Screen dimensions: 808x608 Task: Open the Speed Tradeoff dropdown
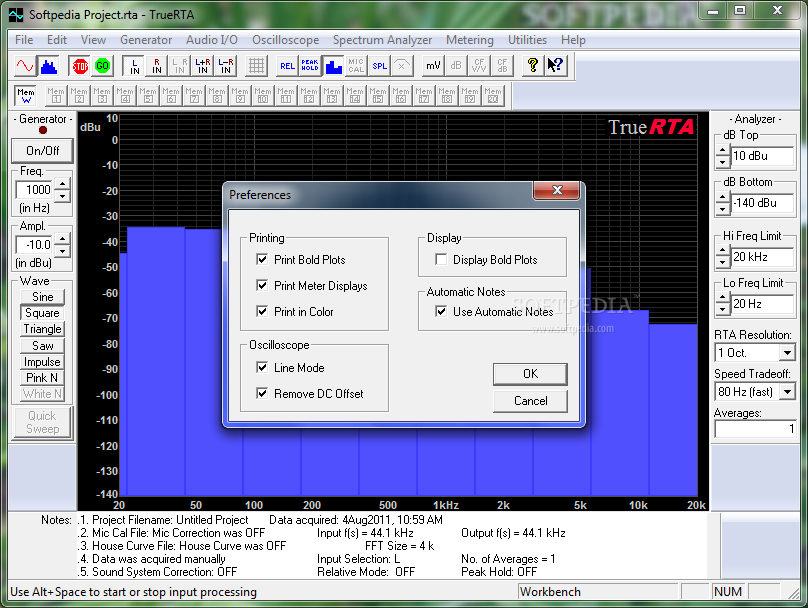tap(787, 392)
